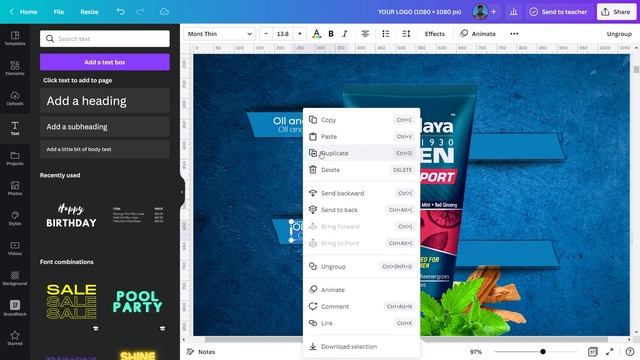Open the Effects options
This screenshot has width=640, height=360.
click(x=435, y=34)
